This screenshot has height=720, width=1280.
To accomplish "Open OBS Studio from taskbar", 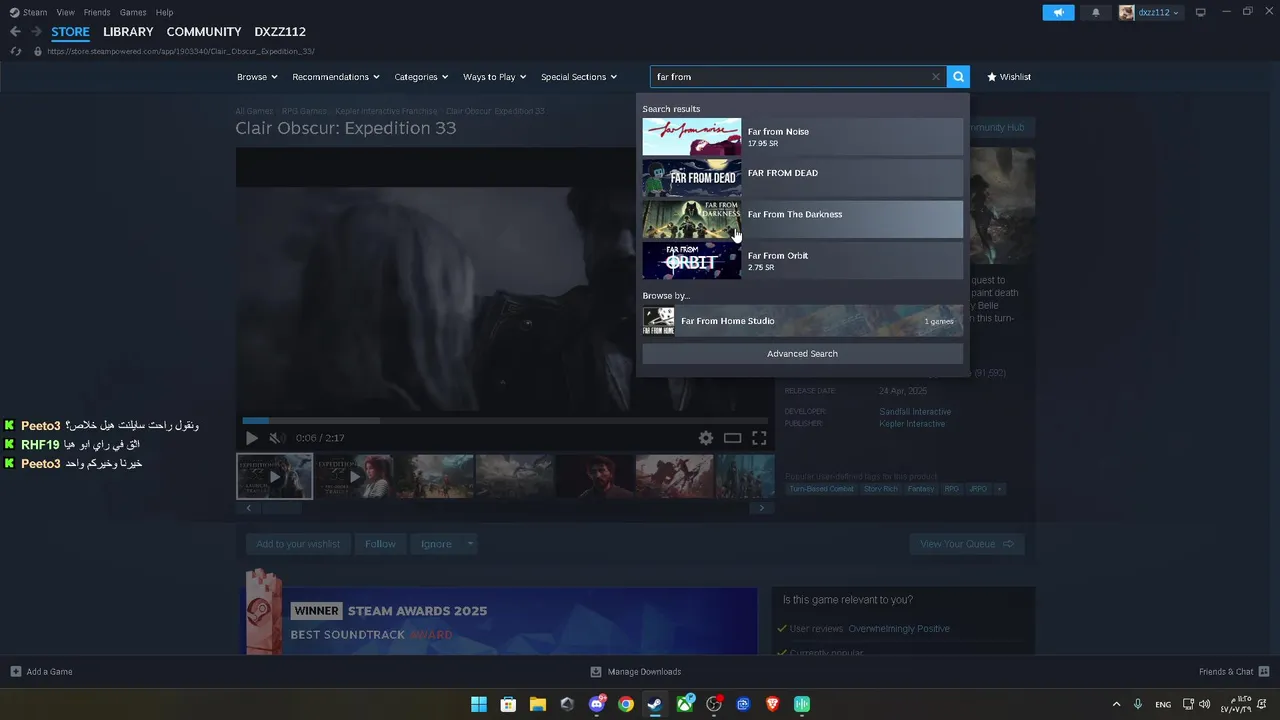I will coord(714,704).
